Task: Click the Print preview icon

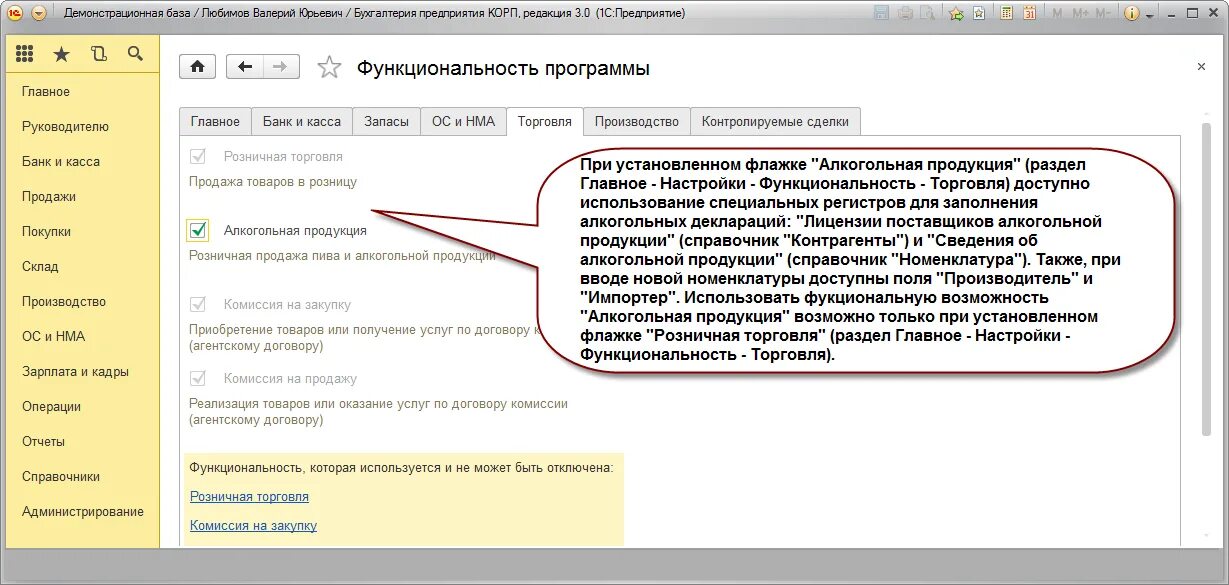Action: pyautogui.click(x=927, y=13)
